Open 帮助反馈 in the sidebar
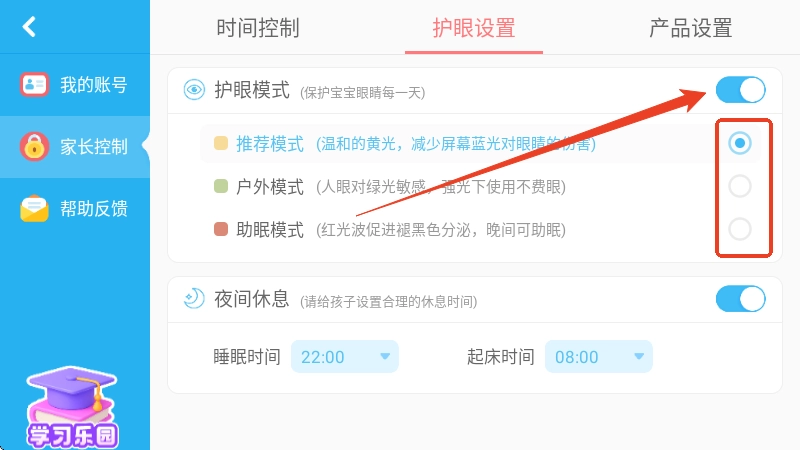800x450 pixels. coord(92,209)
